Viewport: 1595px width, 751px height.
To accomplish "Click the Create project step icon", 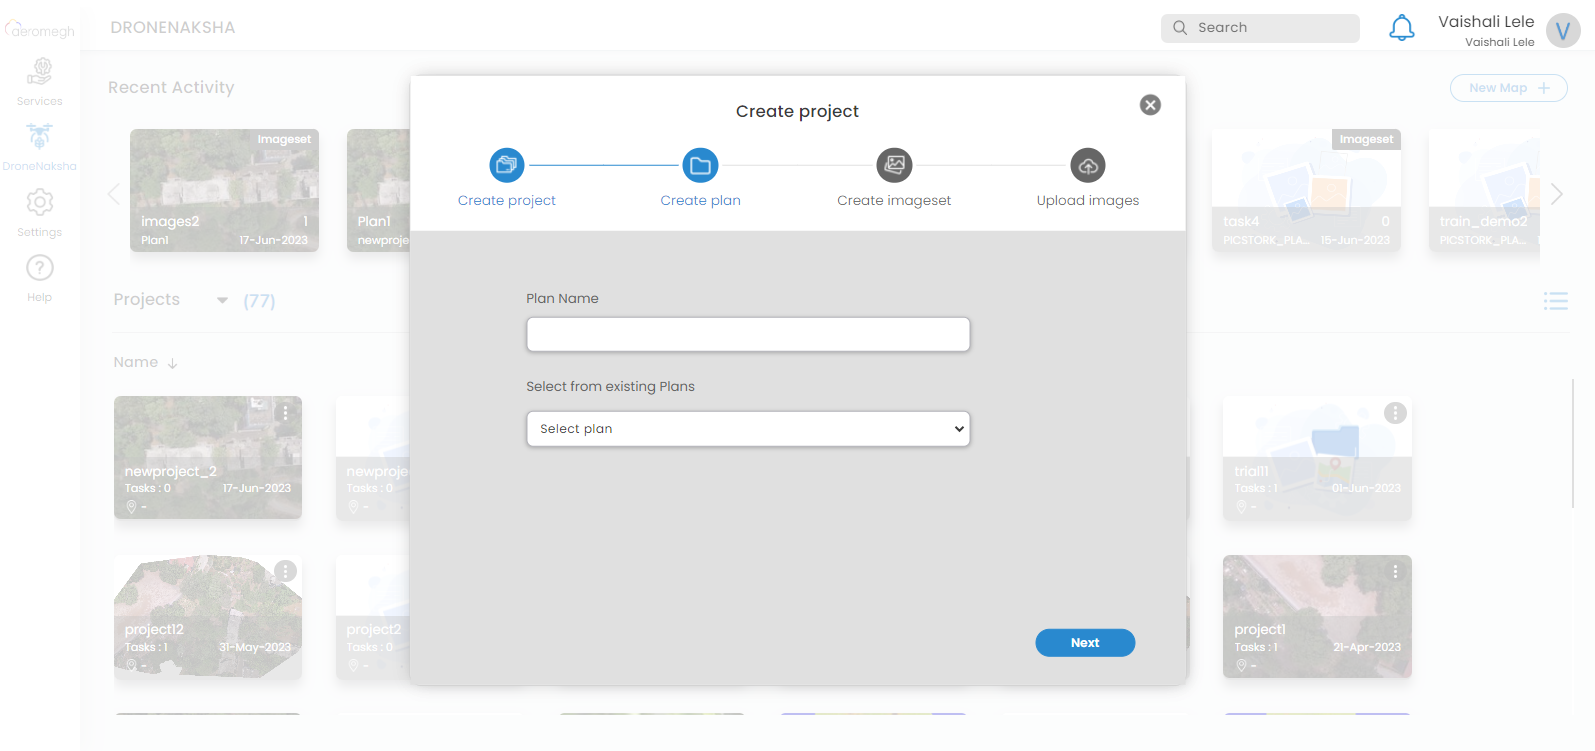I will (x=506, y=165).
